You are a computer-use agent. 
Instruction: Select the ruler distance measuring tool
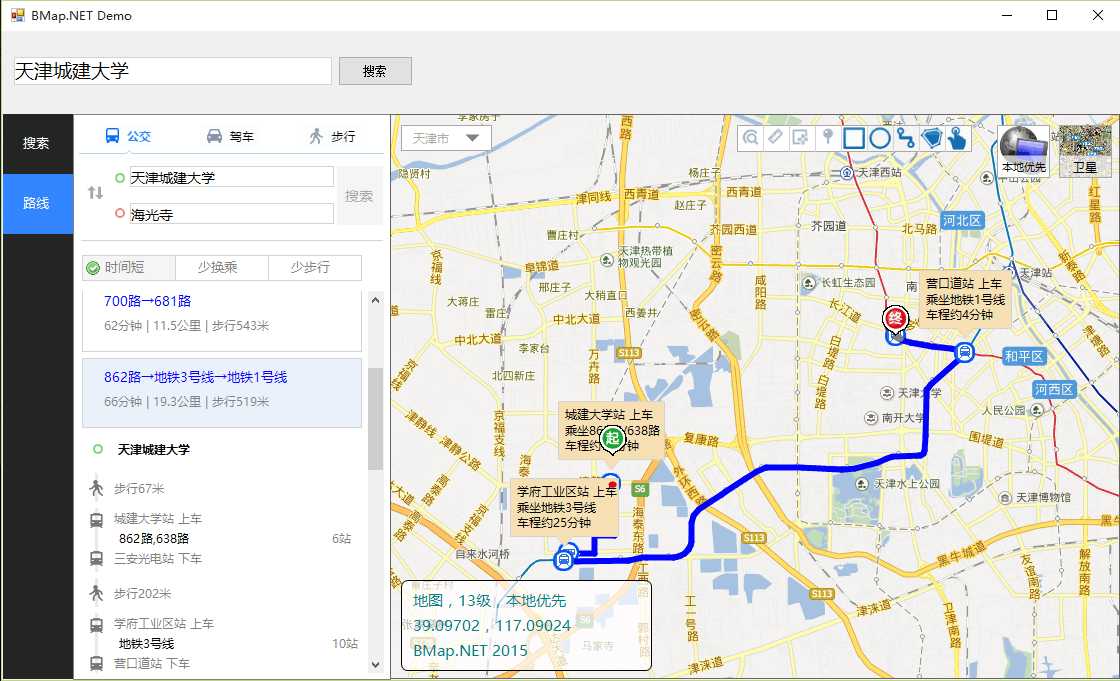(775, 137)
